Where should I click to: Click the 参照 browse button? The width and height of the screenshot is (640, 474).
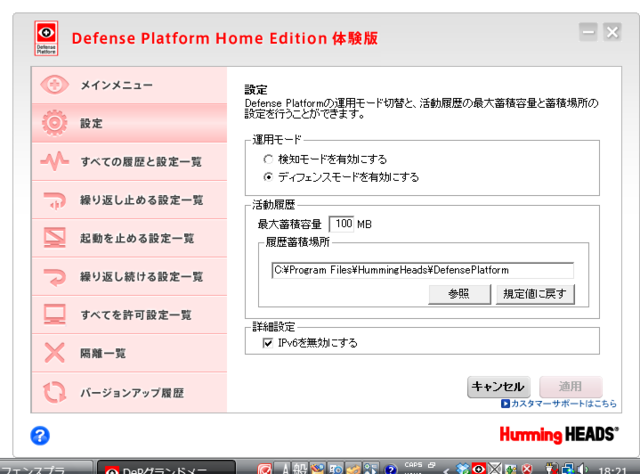459,294
